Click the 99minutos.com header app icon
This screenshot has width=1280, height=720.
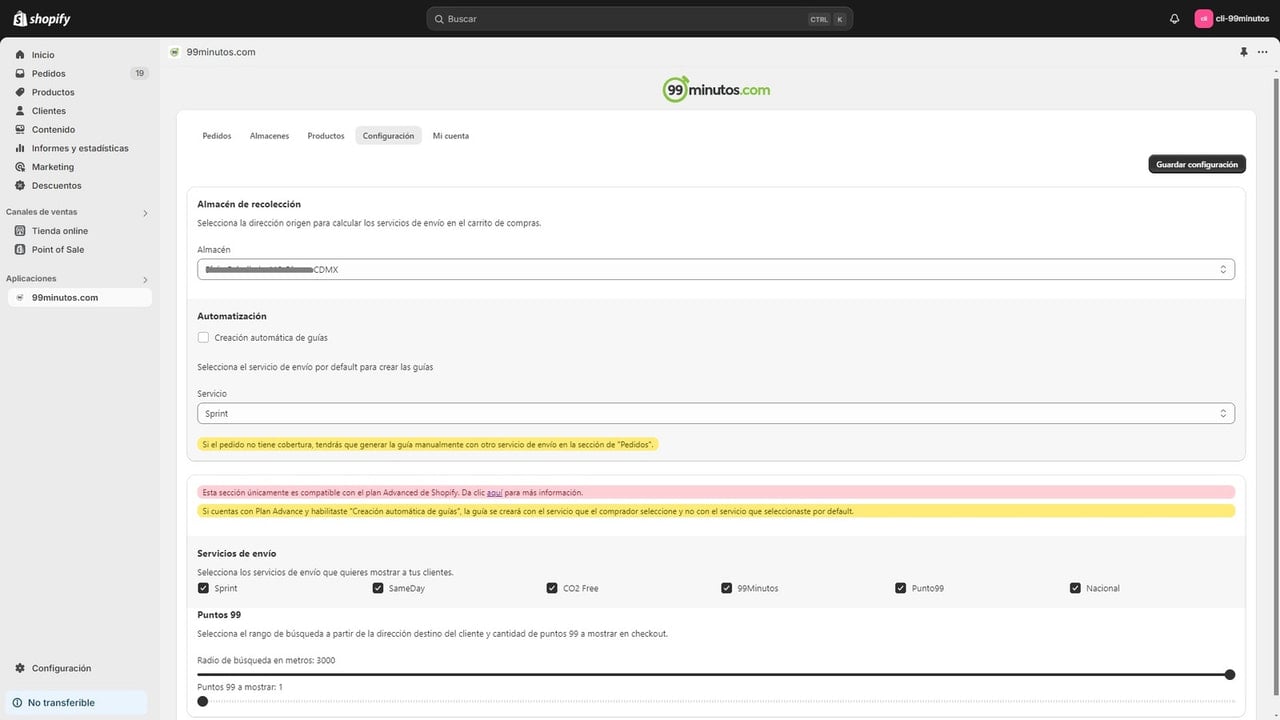pyautogui.click(x=175, y=52)
